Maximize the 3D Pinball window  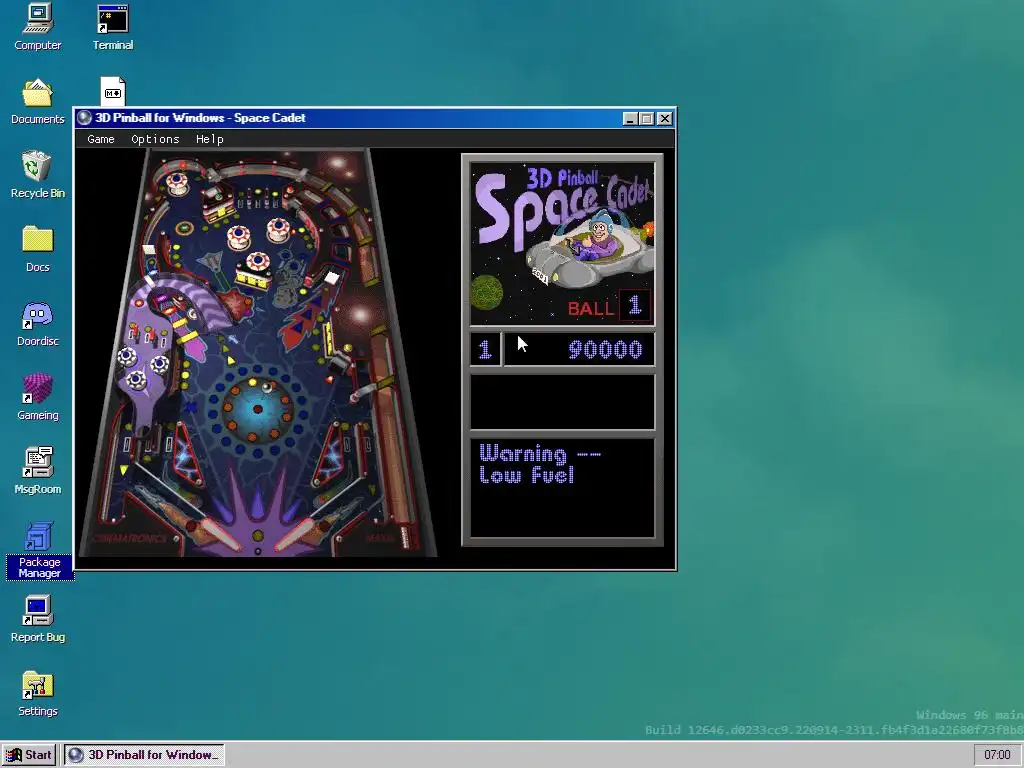coord(647,118)
